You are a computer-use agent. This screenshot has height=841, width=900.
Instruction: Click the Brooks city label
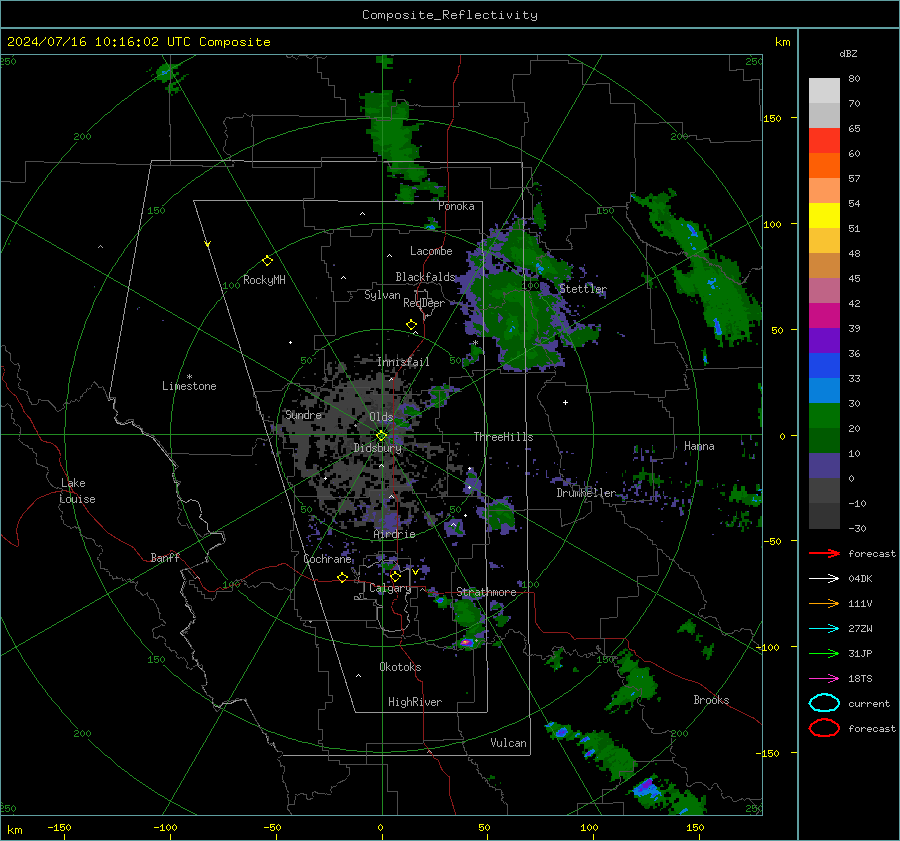(x=711, y=700)
